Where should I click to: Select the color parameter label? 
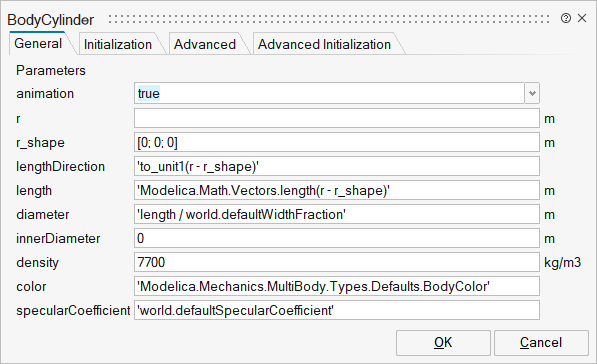click(x=31, y=287)
